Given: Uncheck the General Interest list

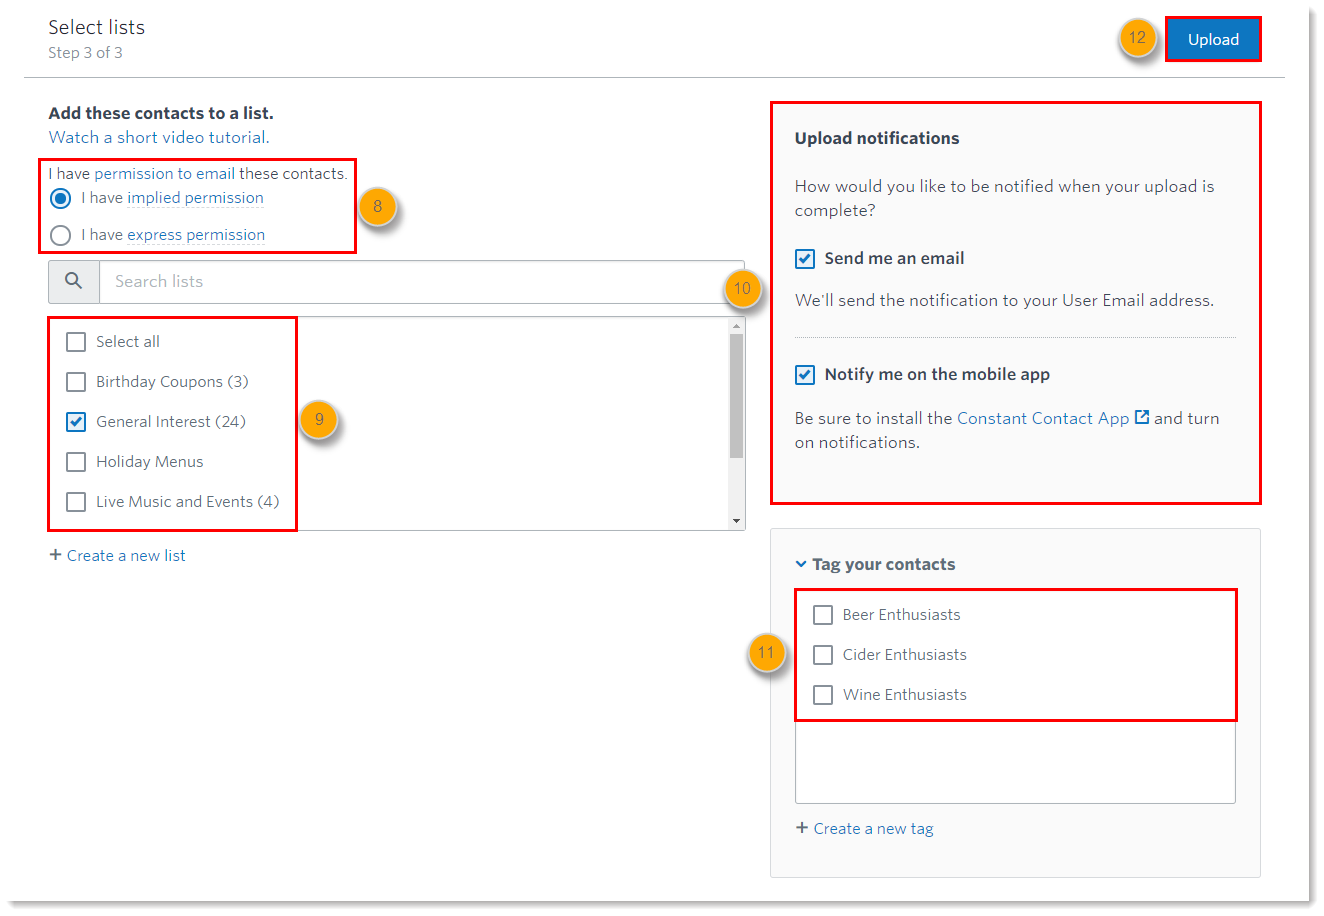Looking at the screenshot, I should [x=76, y=422].
